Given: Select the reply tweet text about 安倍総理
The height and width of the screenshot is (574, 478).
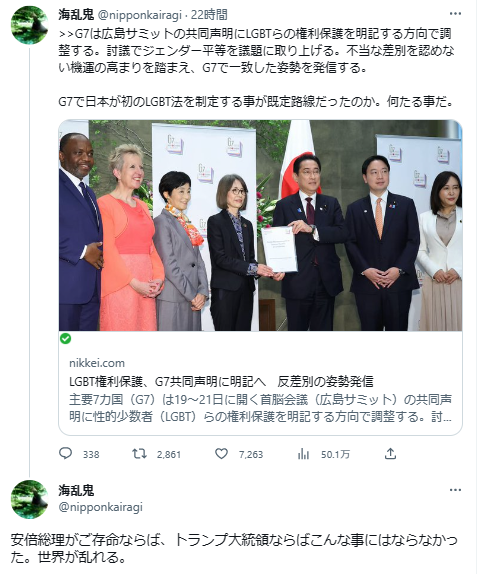Looking at the screenshot, I should click(x=234, y=548).
